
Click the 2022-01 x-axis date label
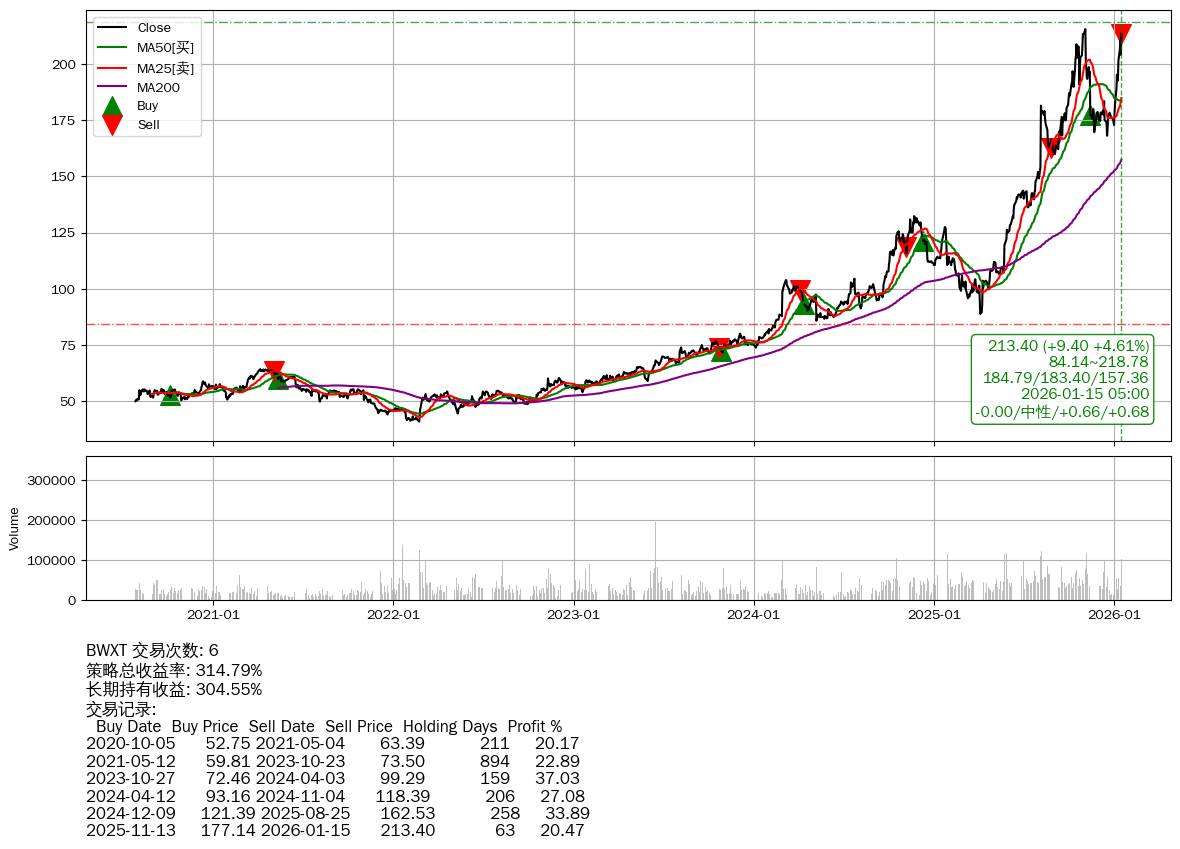tap(393, 615)
